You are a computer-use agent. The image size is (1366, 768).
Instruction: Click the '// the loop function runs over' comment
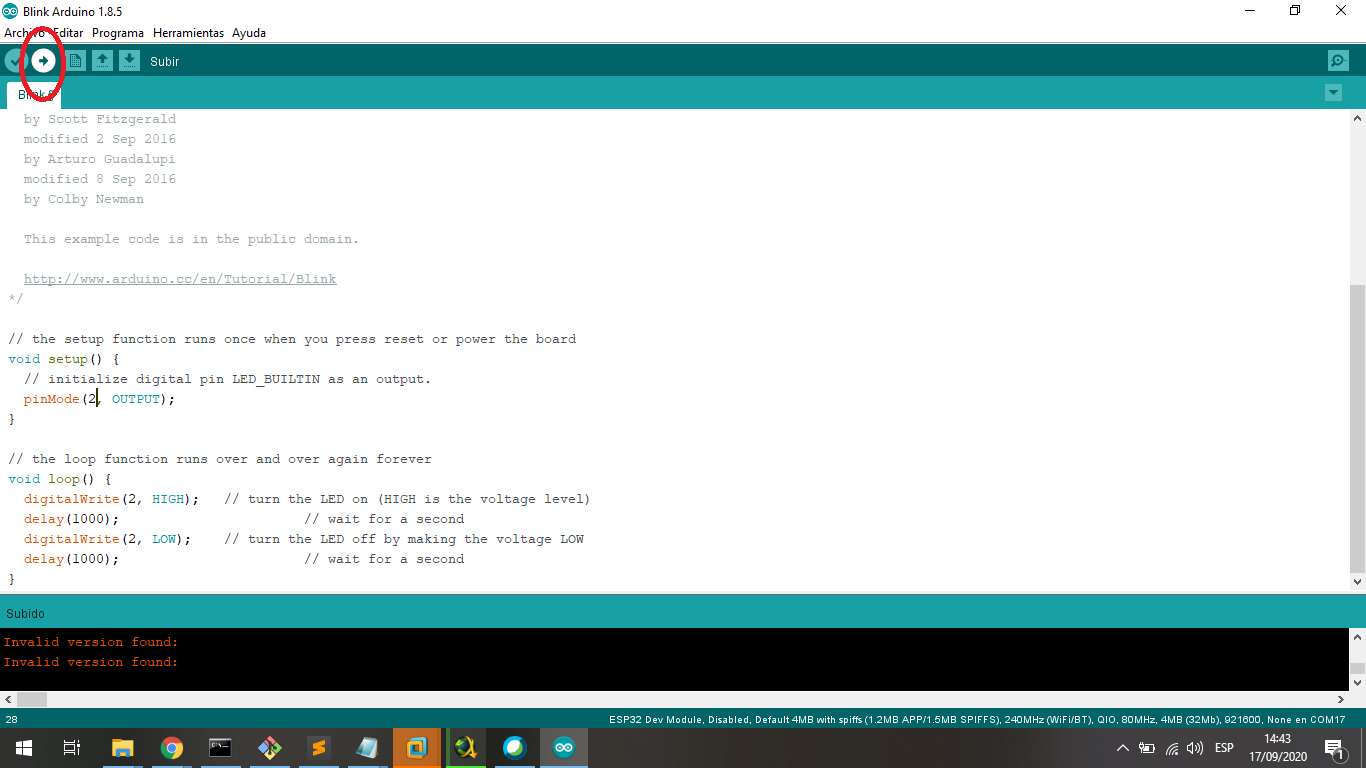pyautogui.click(x=220, y=459)
